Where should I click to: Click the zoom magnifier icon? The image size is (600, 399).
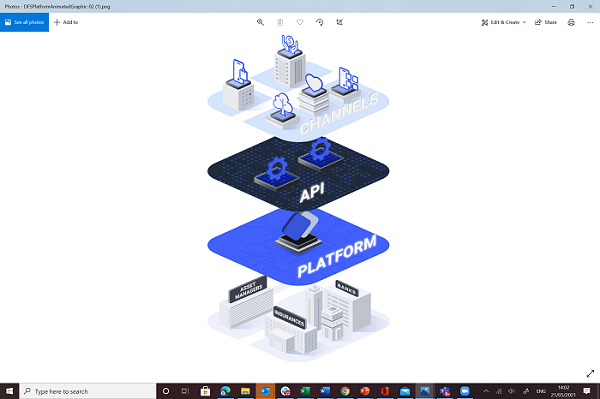pyautogui.click(x=260, y=22)
